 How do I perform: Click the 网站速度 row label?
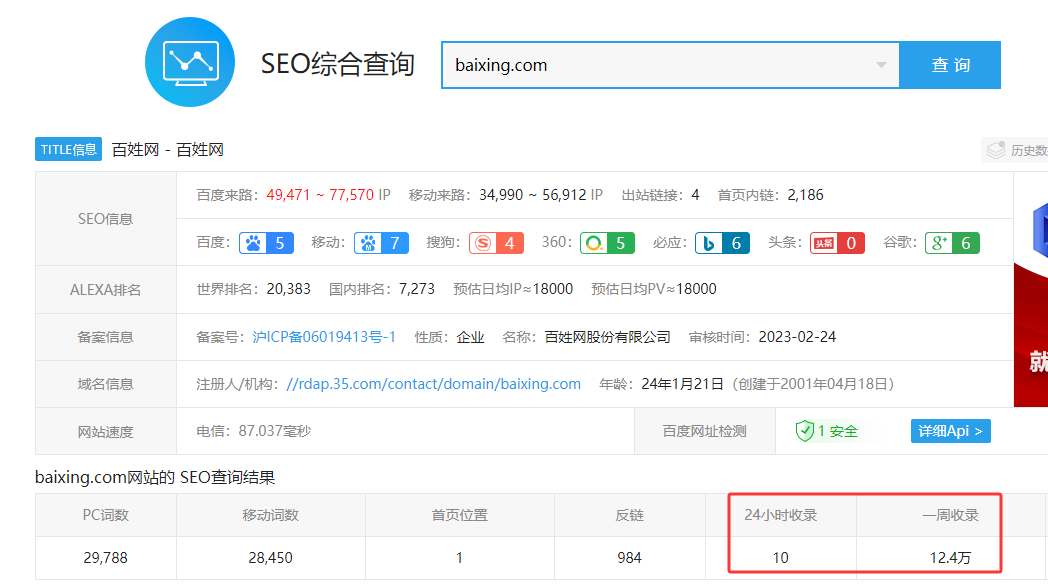(106, 432)
